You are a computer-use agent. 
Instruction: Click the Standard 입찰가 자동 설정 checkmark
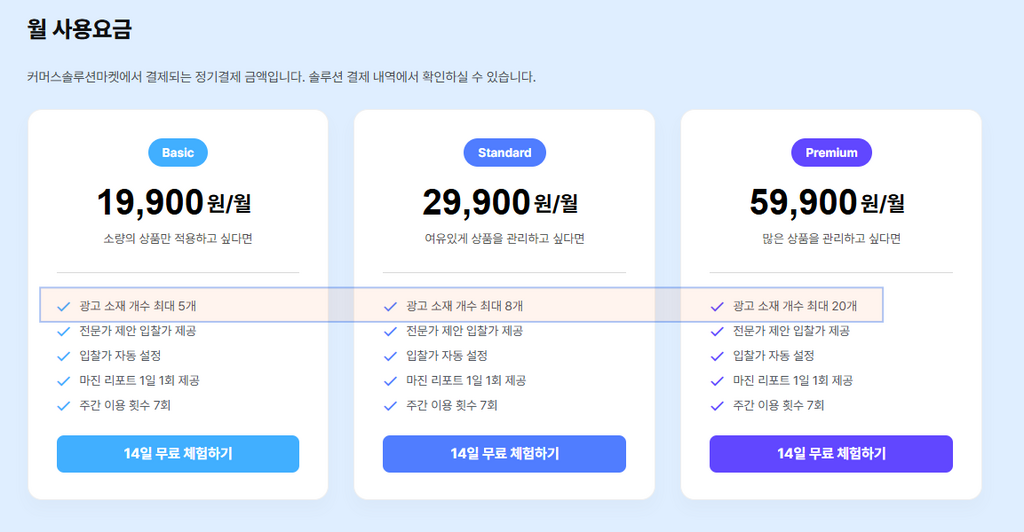390,356
